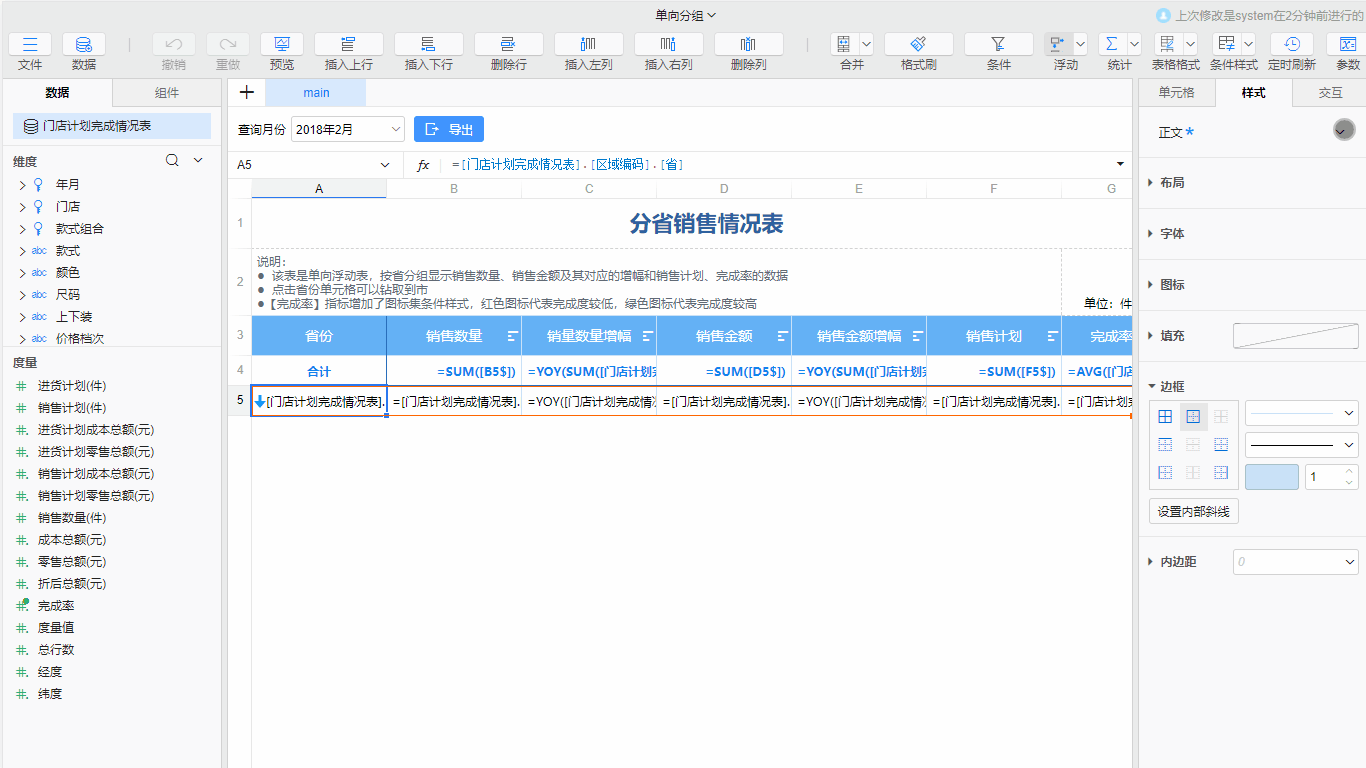This screenshot has height=768, width=1366.
Task: Click into the formula bar input field
Action: (x=780, y=165)
